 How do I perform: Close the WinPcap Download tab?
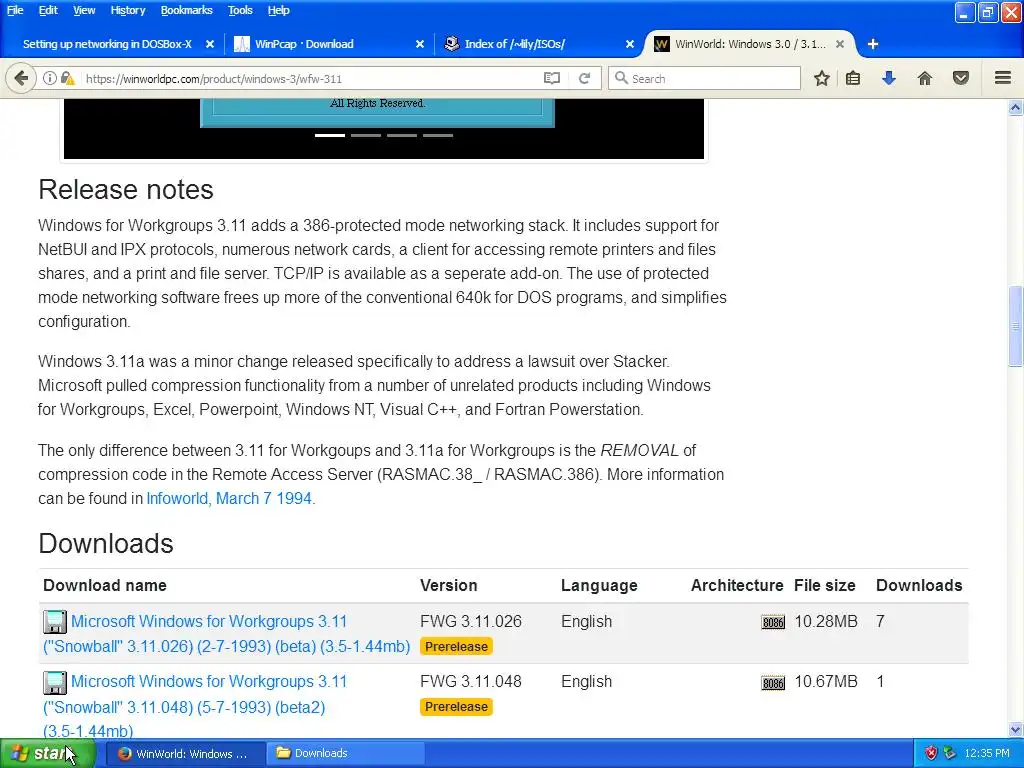point(420,44)
